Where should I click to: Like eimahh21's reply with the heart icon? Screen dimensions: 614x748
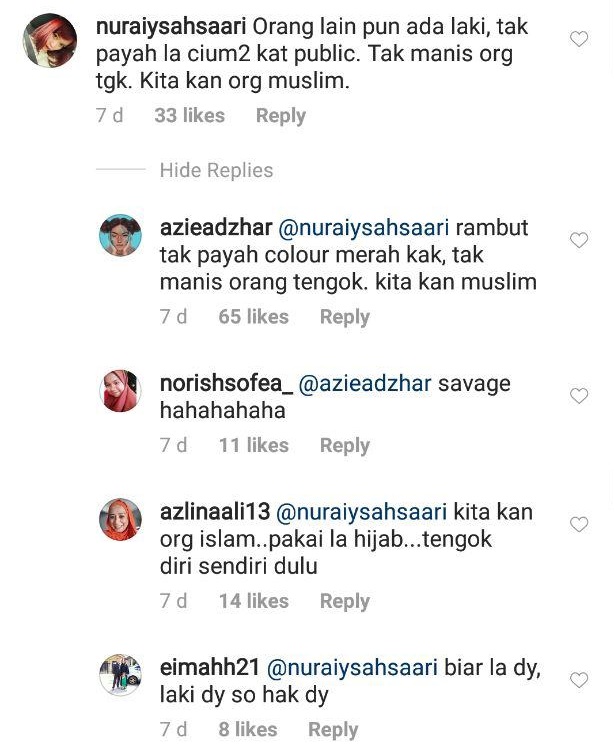tap(579, 680)
